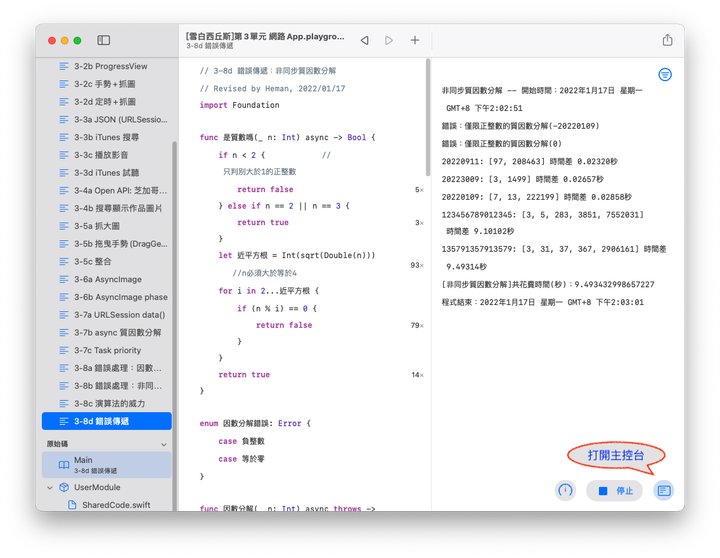Open the step speed timer icon

(565, 490)
